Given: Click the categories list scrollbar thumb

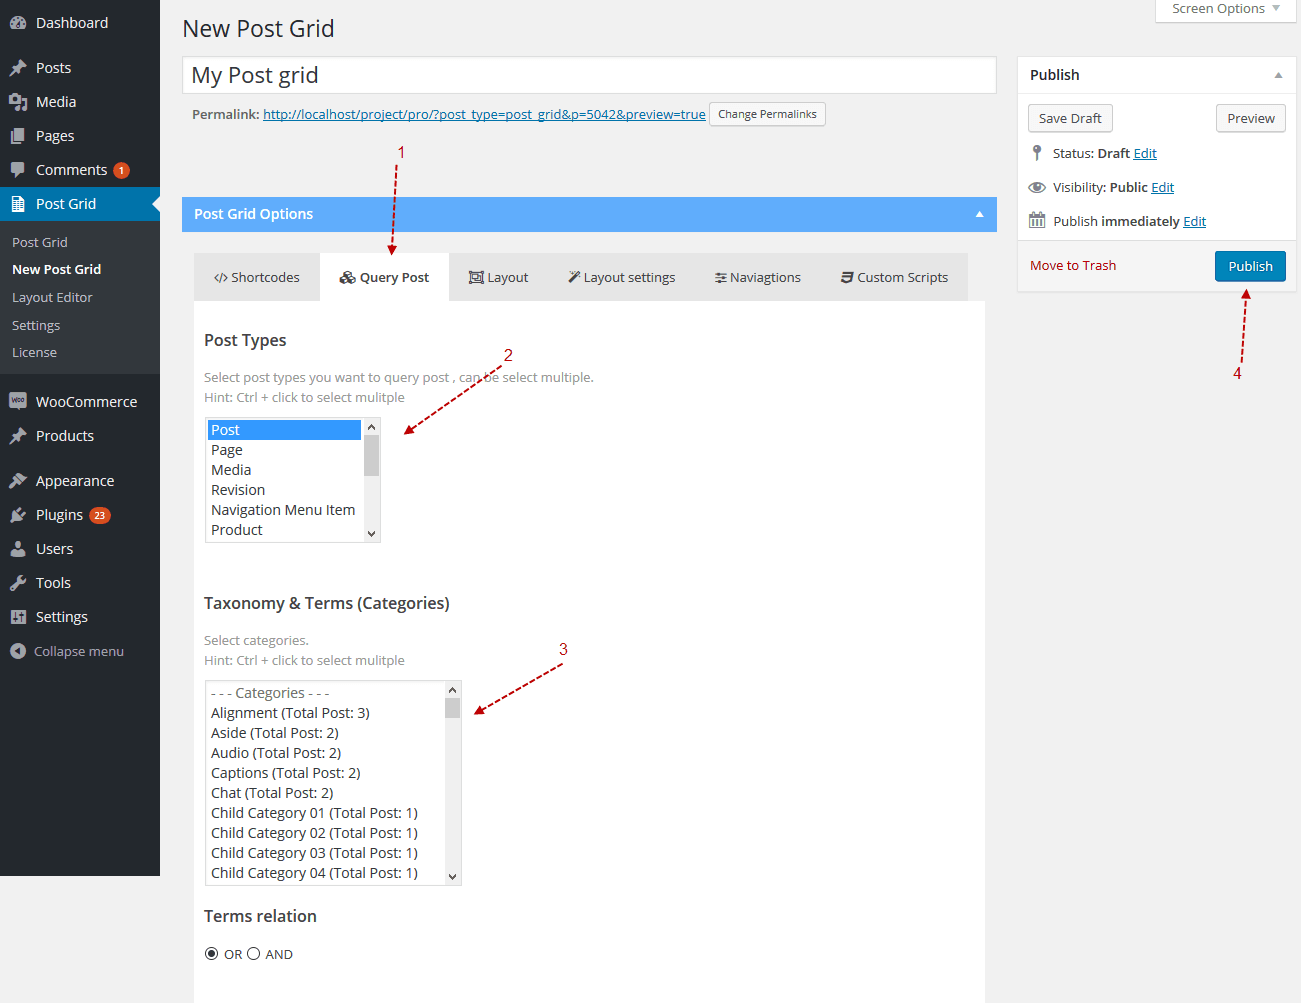Looking at the screenshot, I should pyautogui.click(x=453, y=708).
